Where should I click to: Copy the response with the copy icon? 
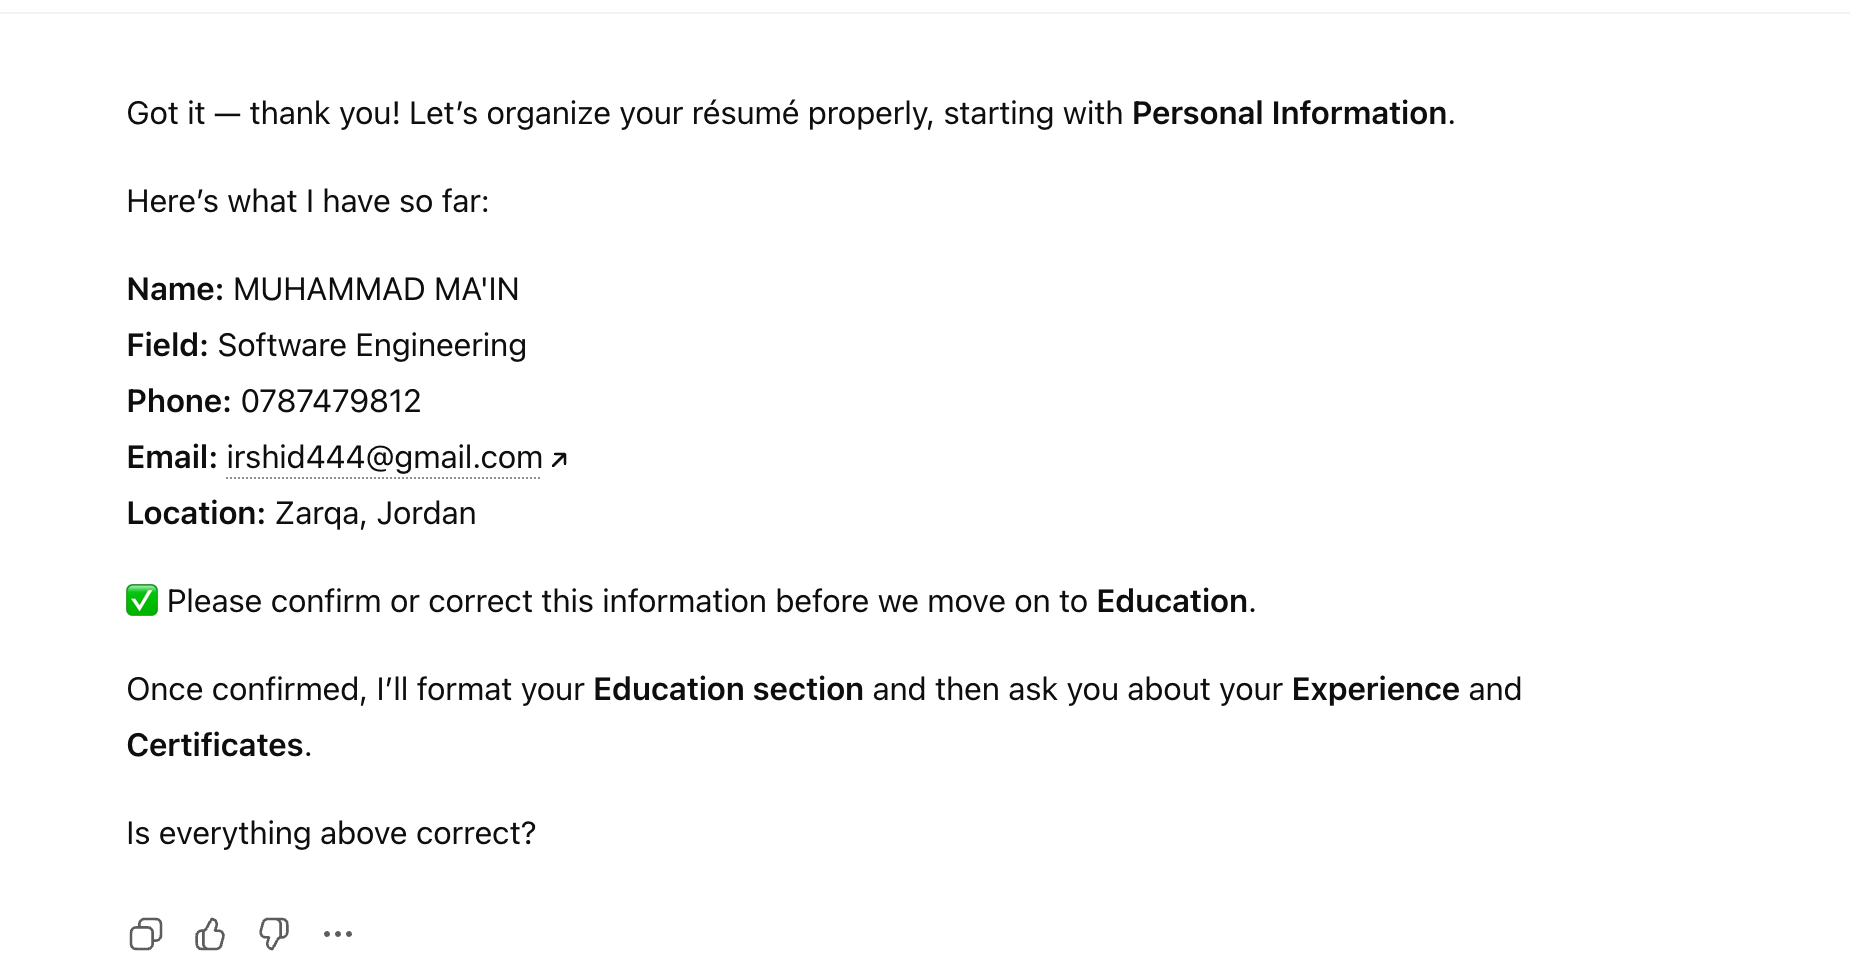(145, 934)
